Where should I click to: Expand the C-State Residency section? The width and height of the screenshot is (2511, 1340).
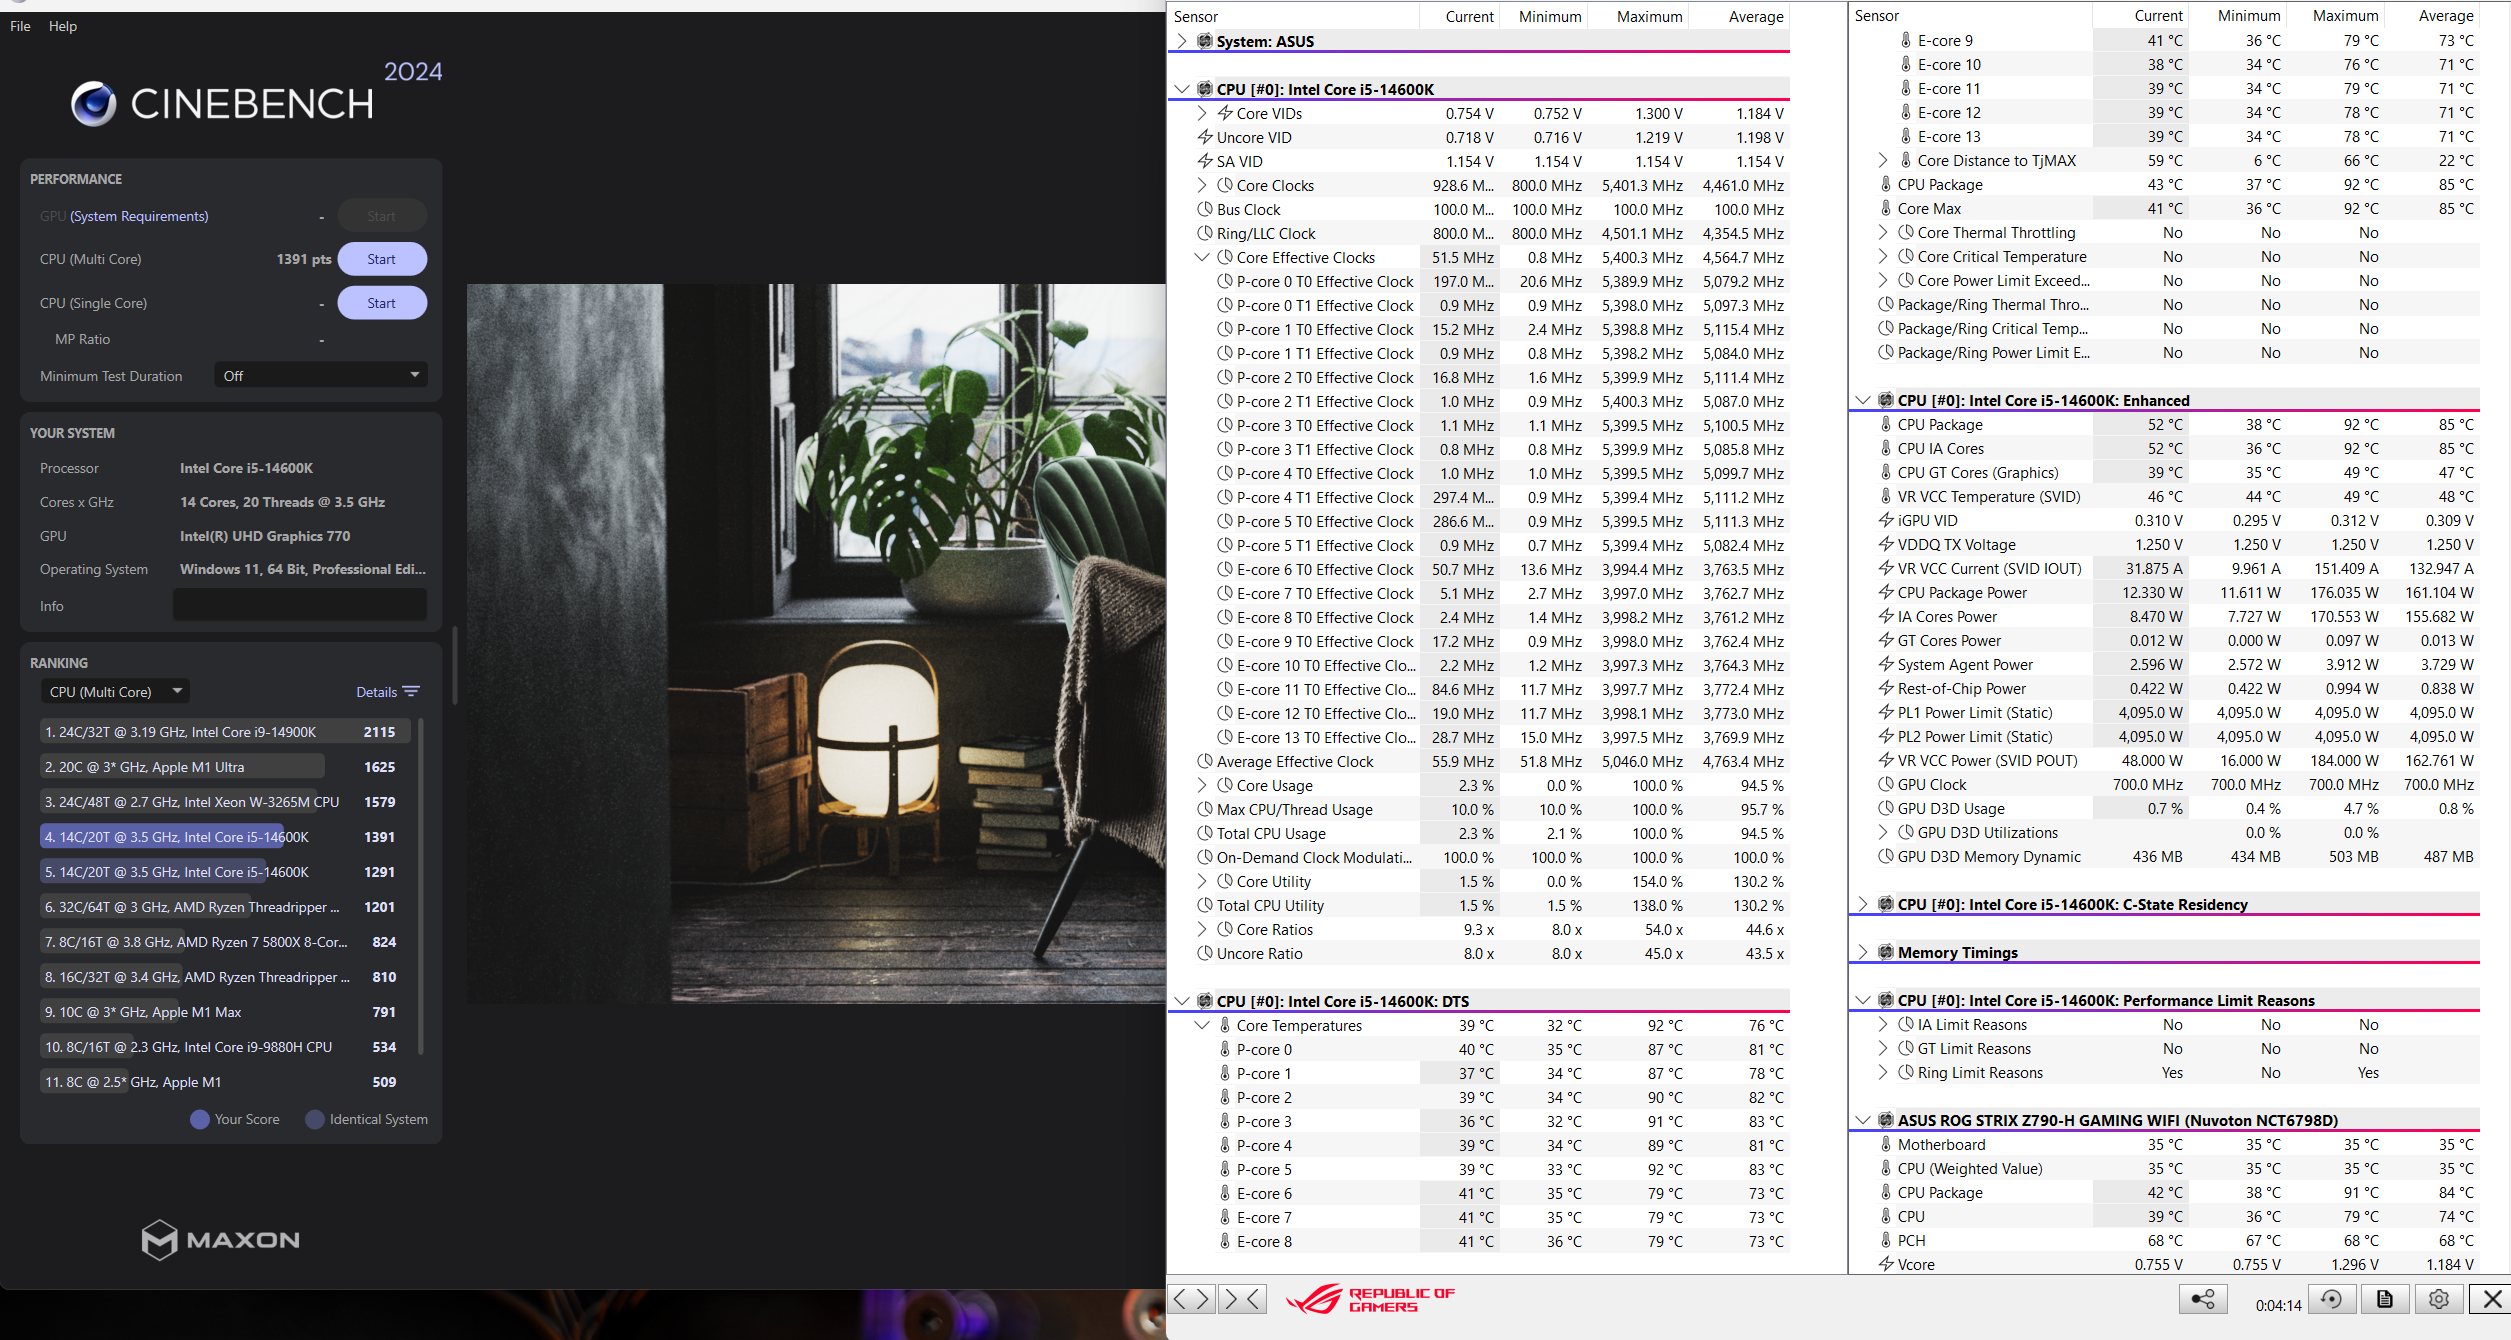pyautogui.click(x=1862, y=904)
